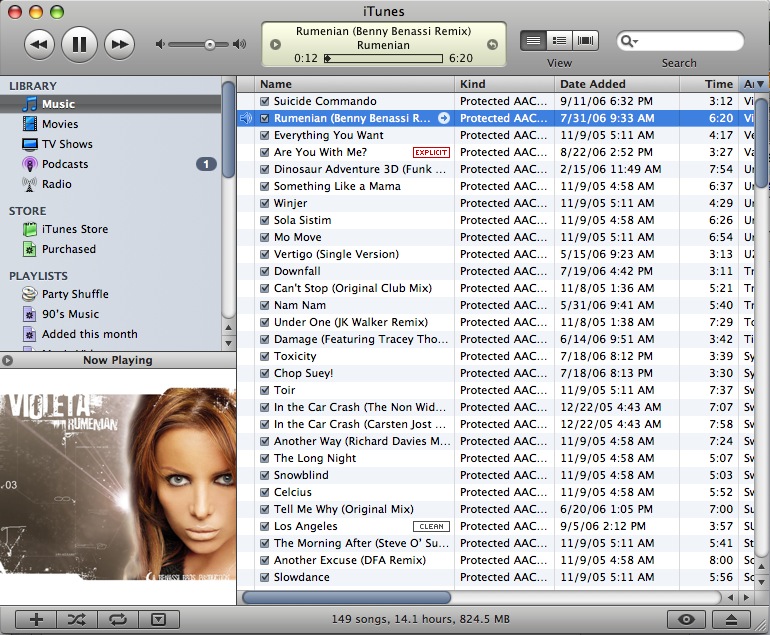Viewport: 770px width, 635px height.
Task: Switch to Cover Flow view
Action: (x=585, y=40)
